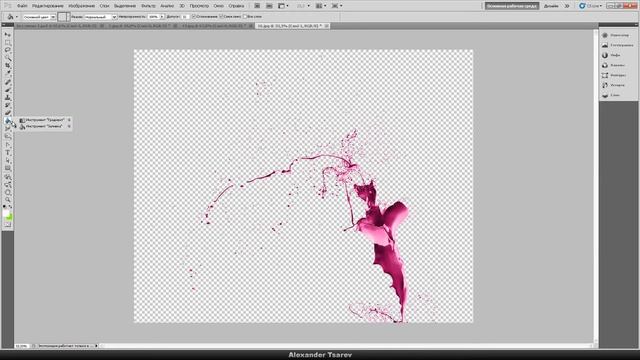Choose Инструмент "Заливка" from flyout
This screenshot has height=360, width=640.
[46, 127]
